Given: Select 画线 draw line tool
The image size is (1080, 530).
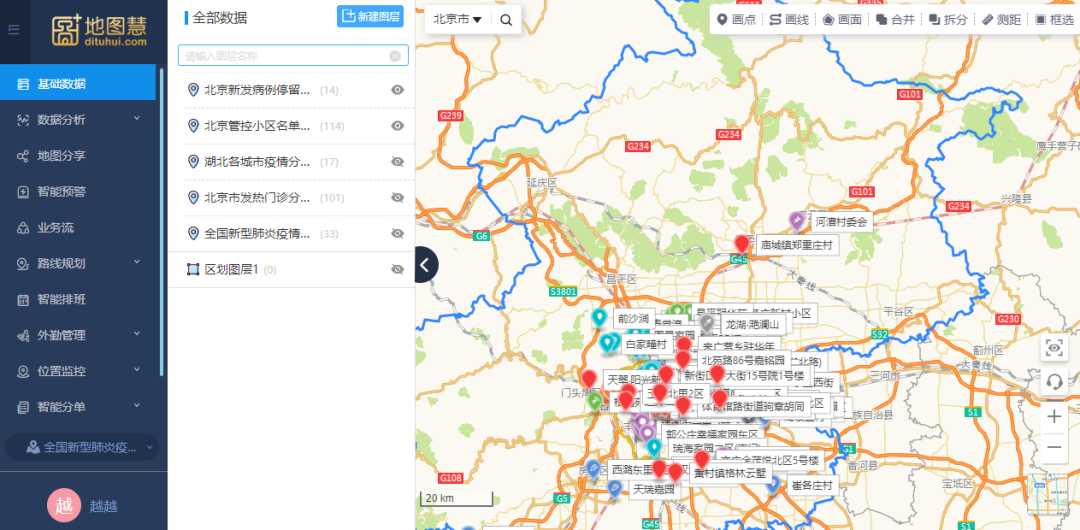Looking at the screenshot, I should (789, 19).
